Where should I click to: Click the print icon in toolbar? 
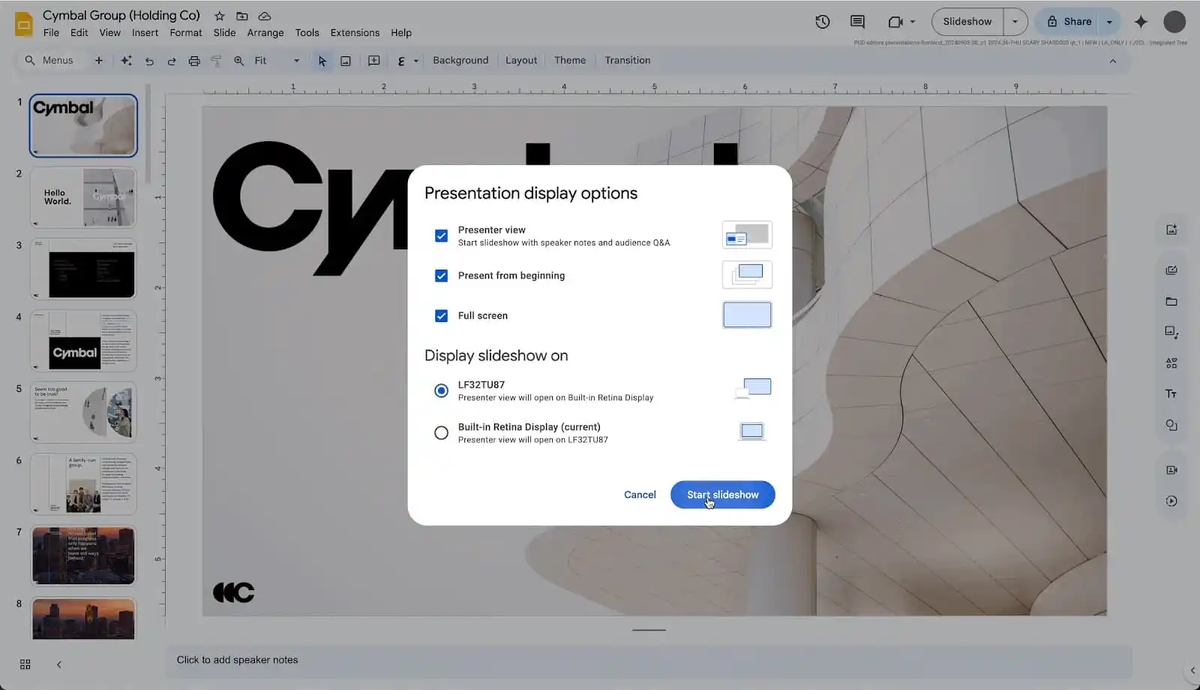click(194, 61)
